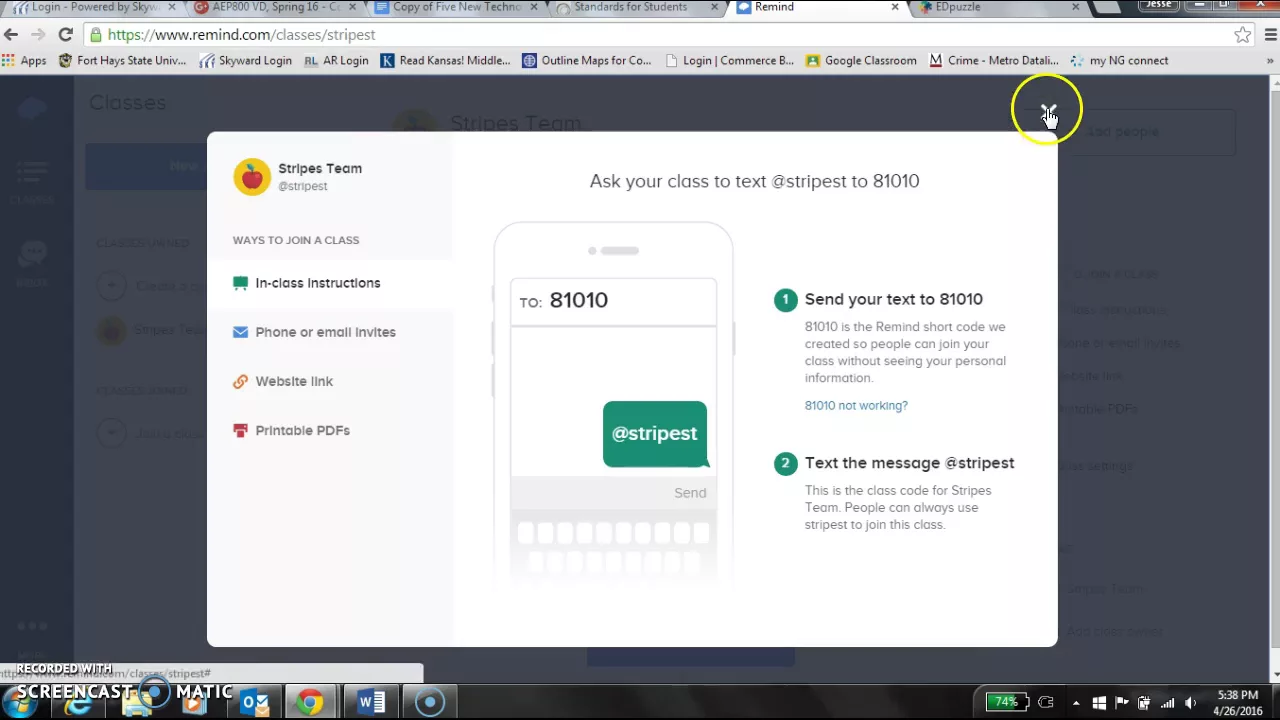Screen dimensions: 1280x720
Task: Click the red Printable PDFs icon
Action: click(x=240, y=430)
